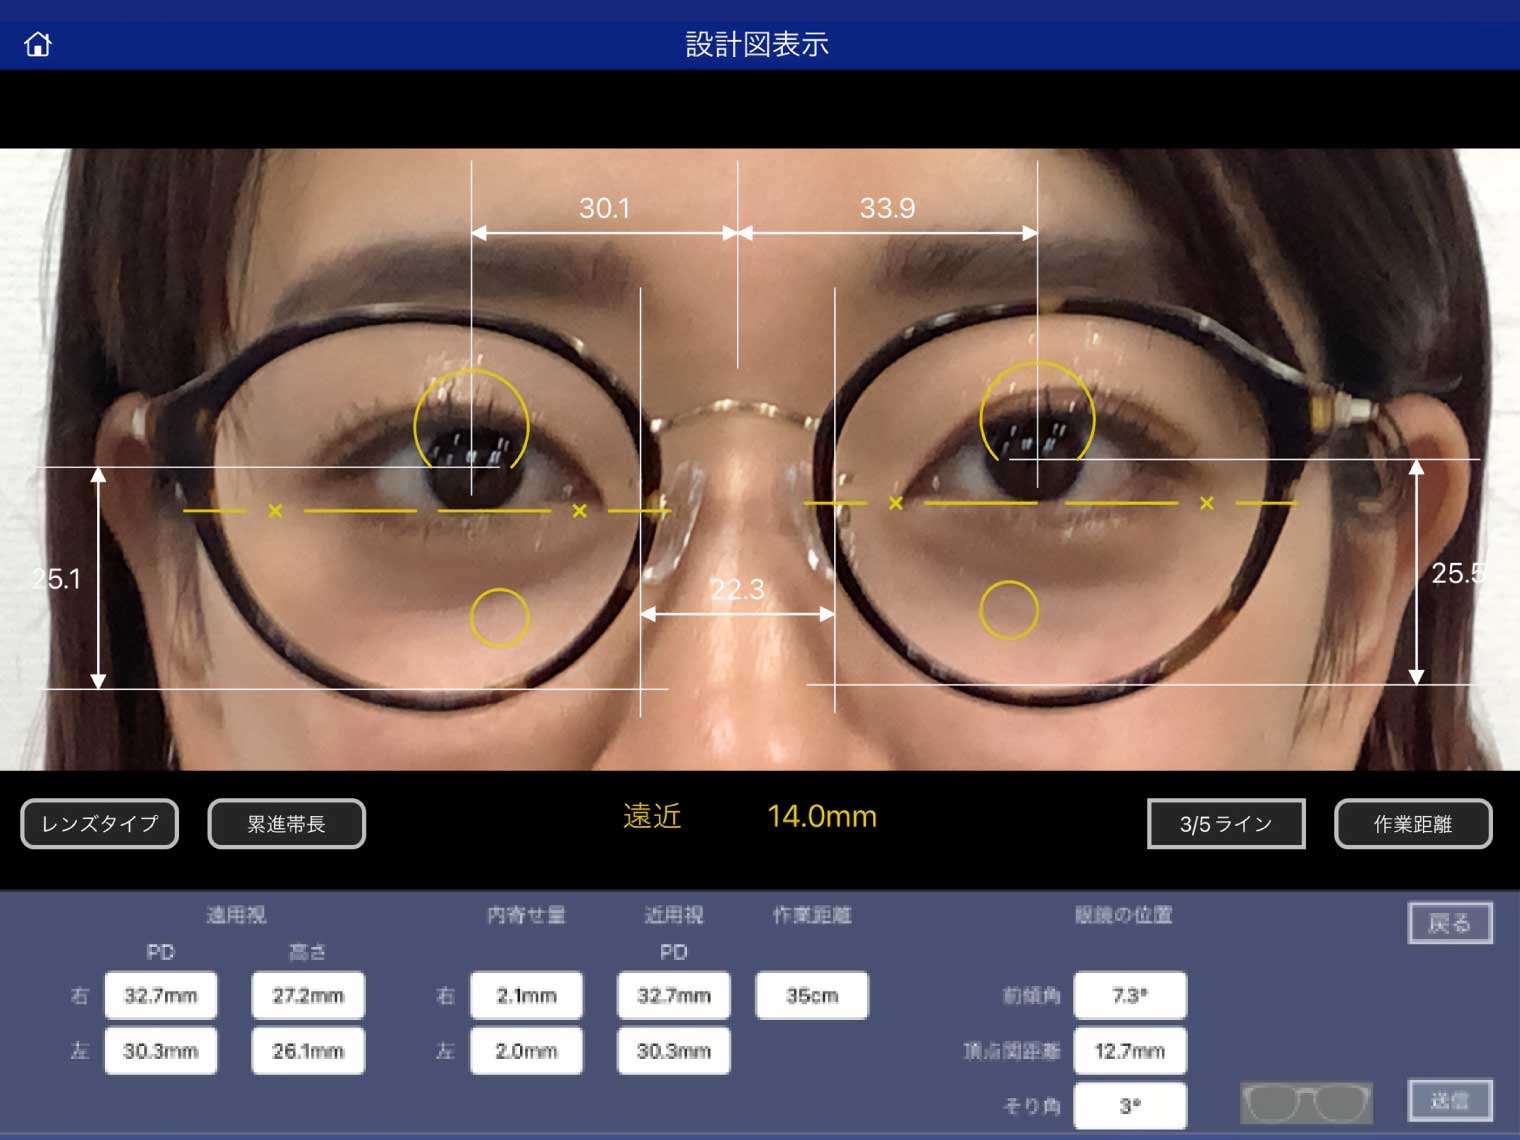Click the 遠用視 section heading
This screenshot has width=1520, height=1140.
[x=236, y=915]
